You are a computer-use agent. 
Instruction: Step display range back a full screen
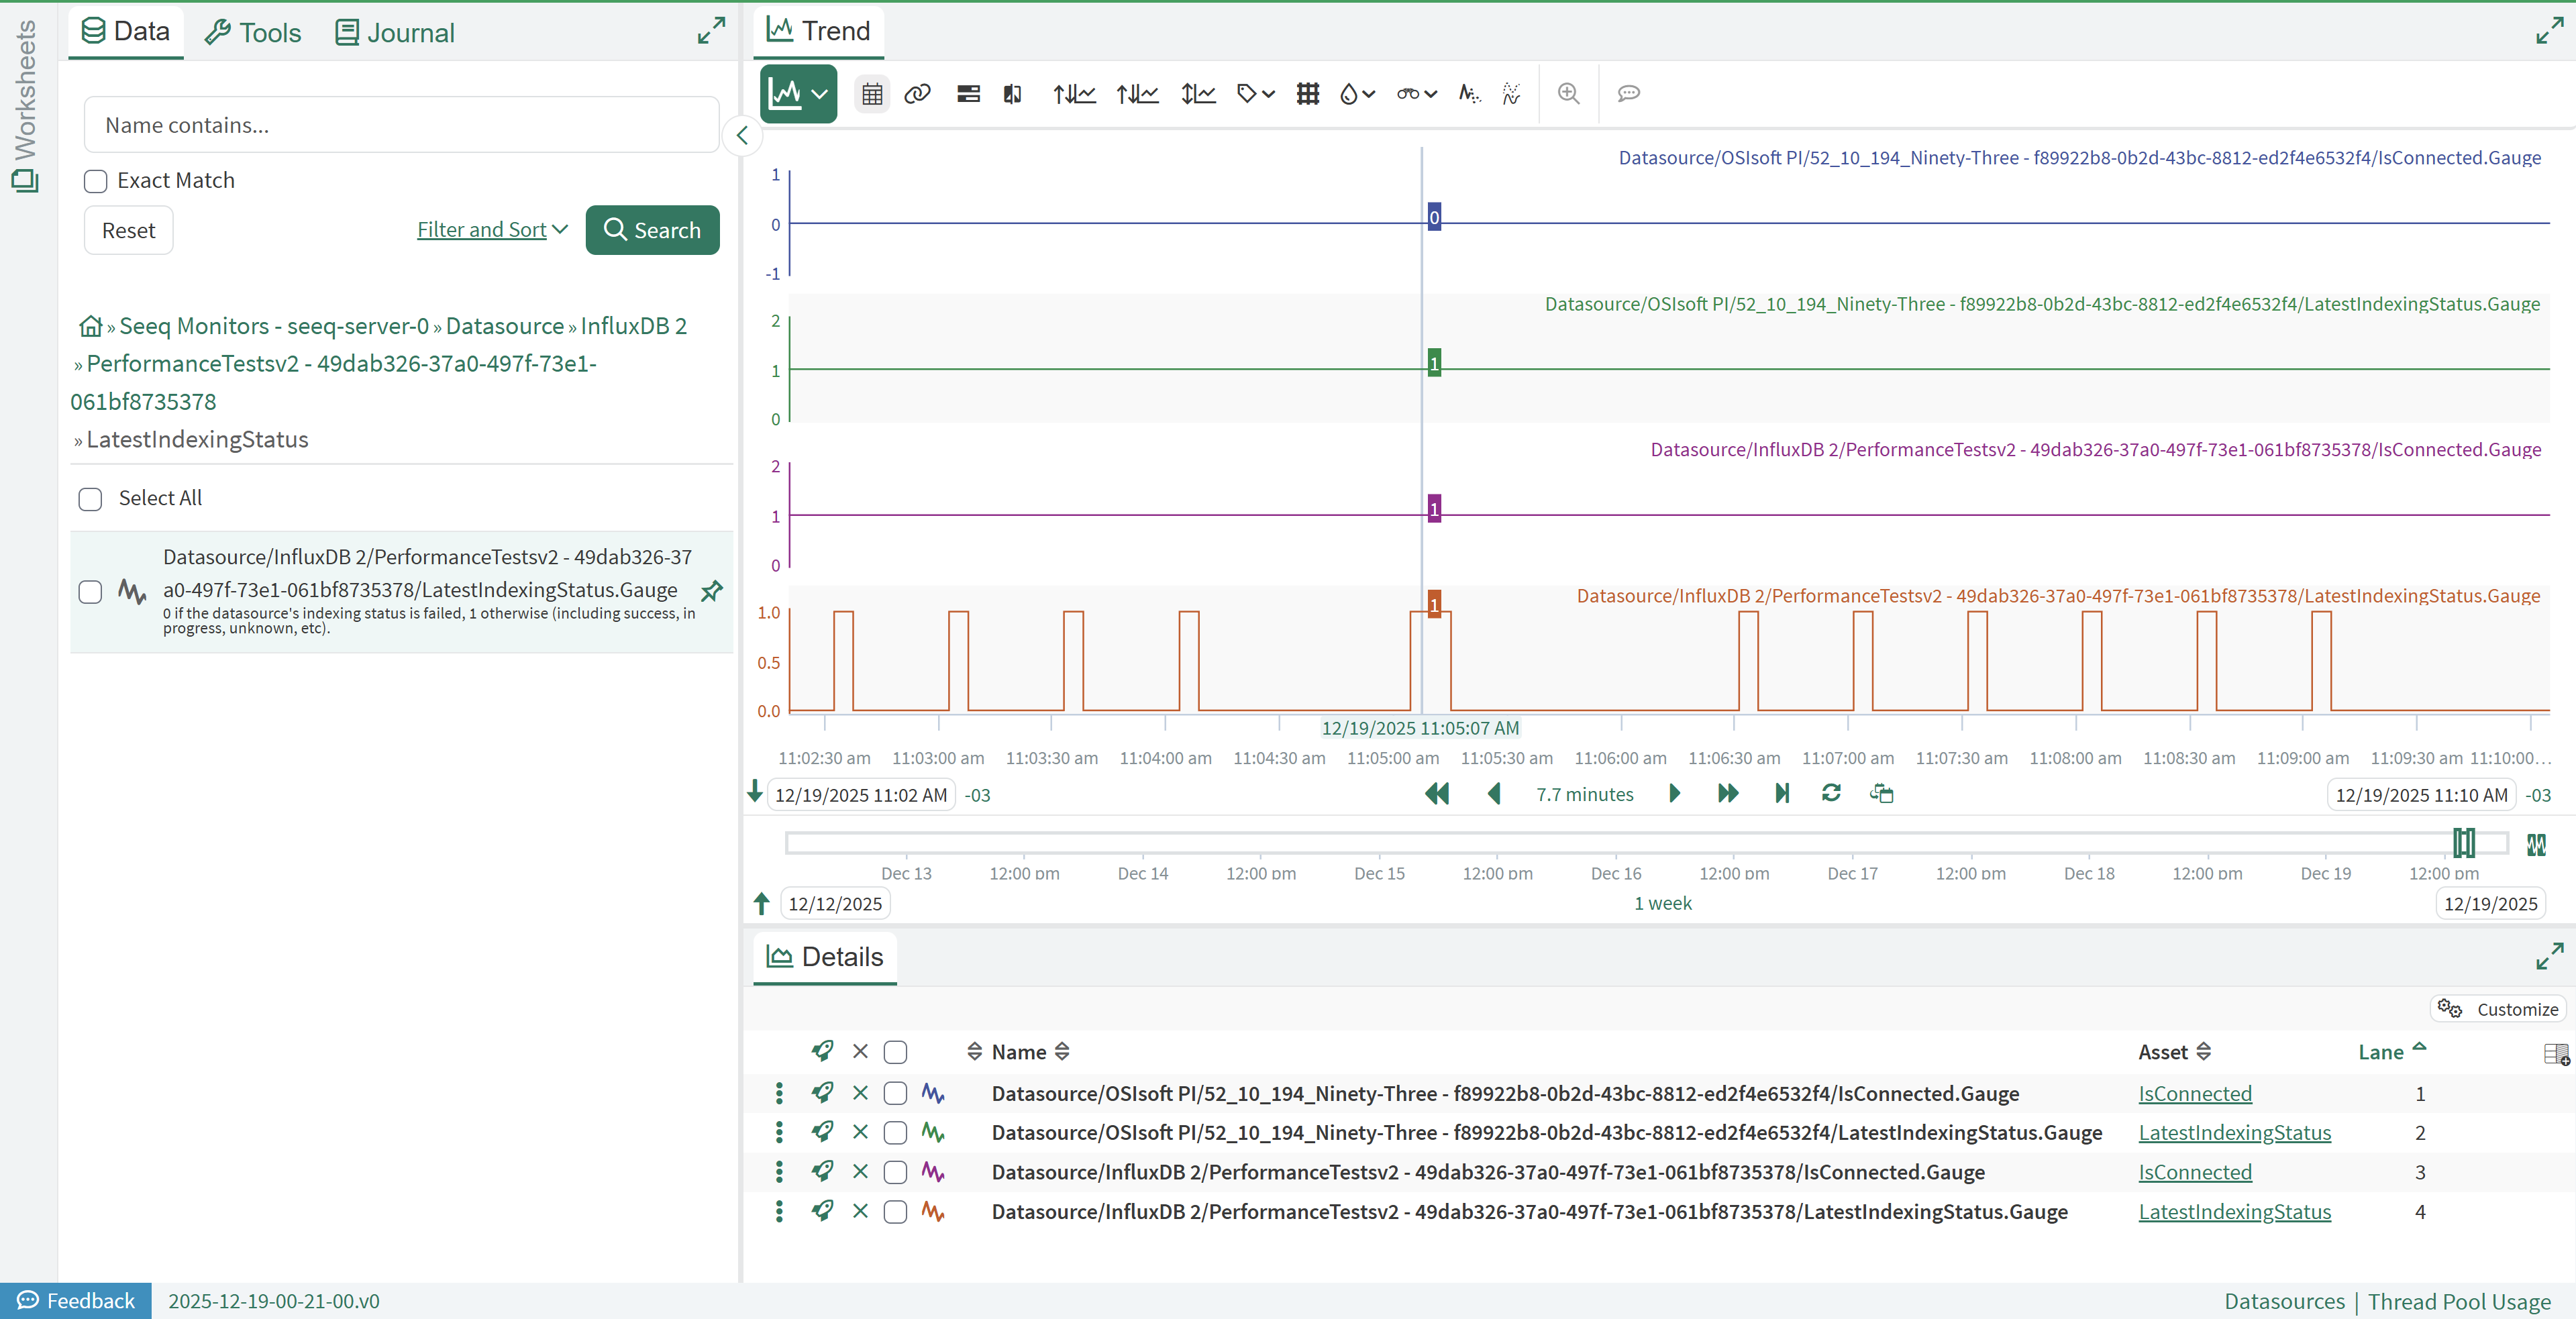click(x=1436, y=793)
